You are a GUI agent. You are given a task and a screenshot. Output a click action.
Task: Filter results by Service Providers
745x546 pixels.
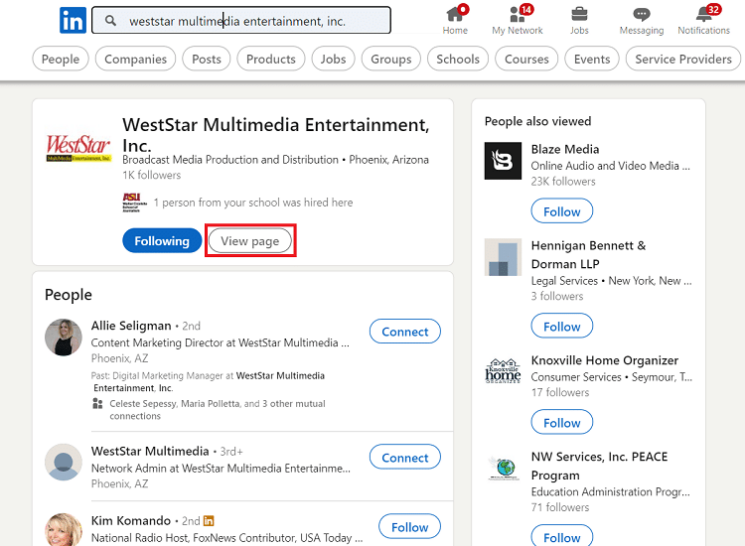coord(683,59)
